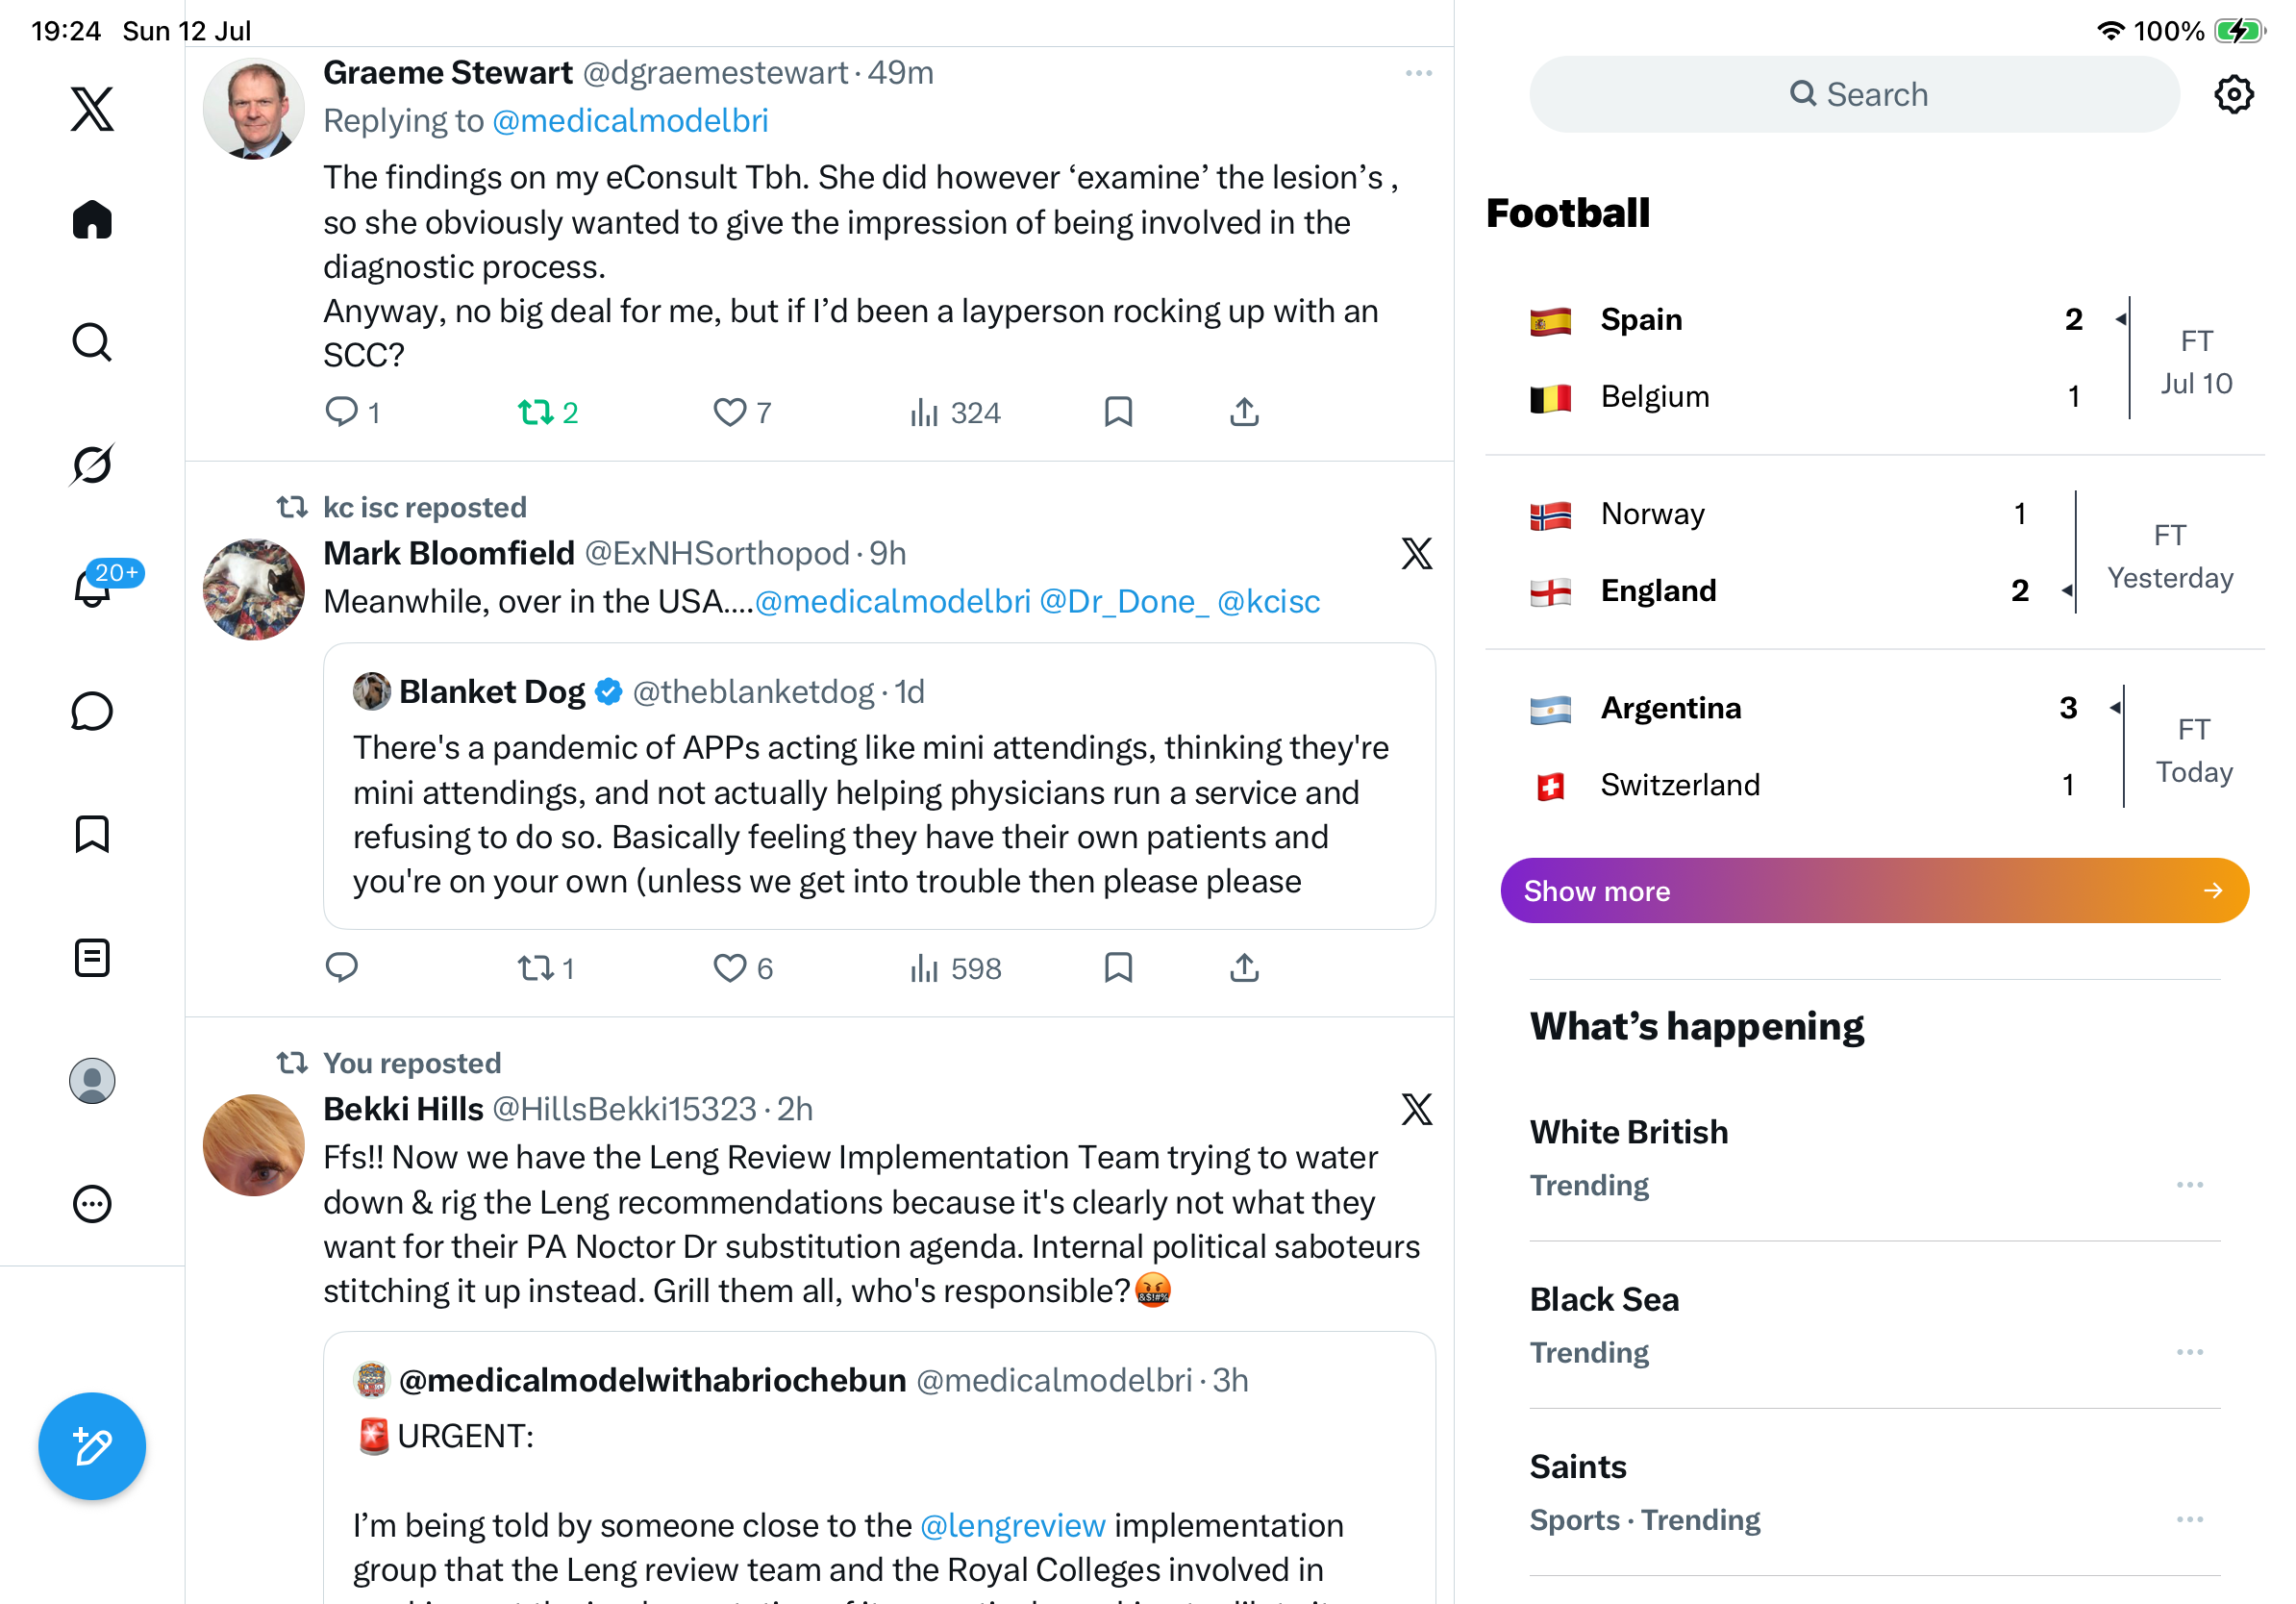Focus the Search input field
The height and width of the screenshot is (1604, 2296).
click(1854, 94)
